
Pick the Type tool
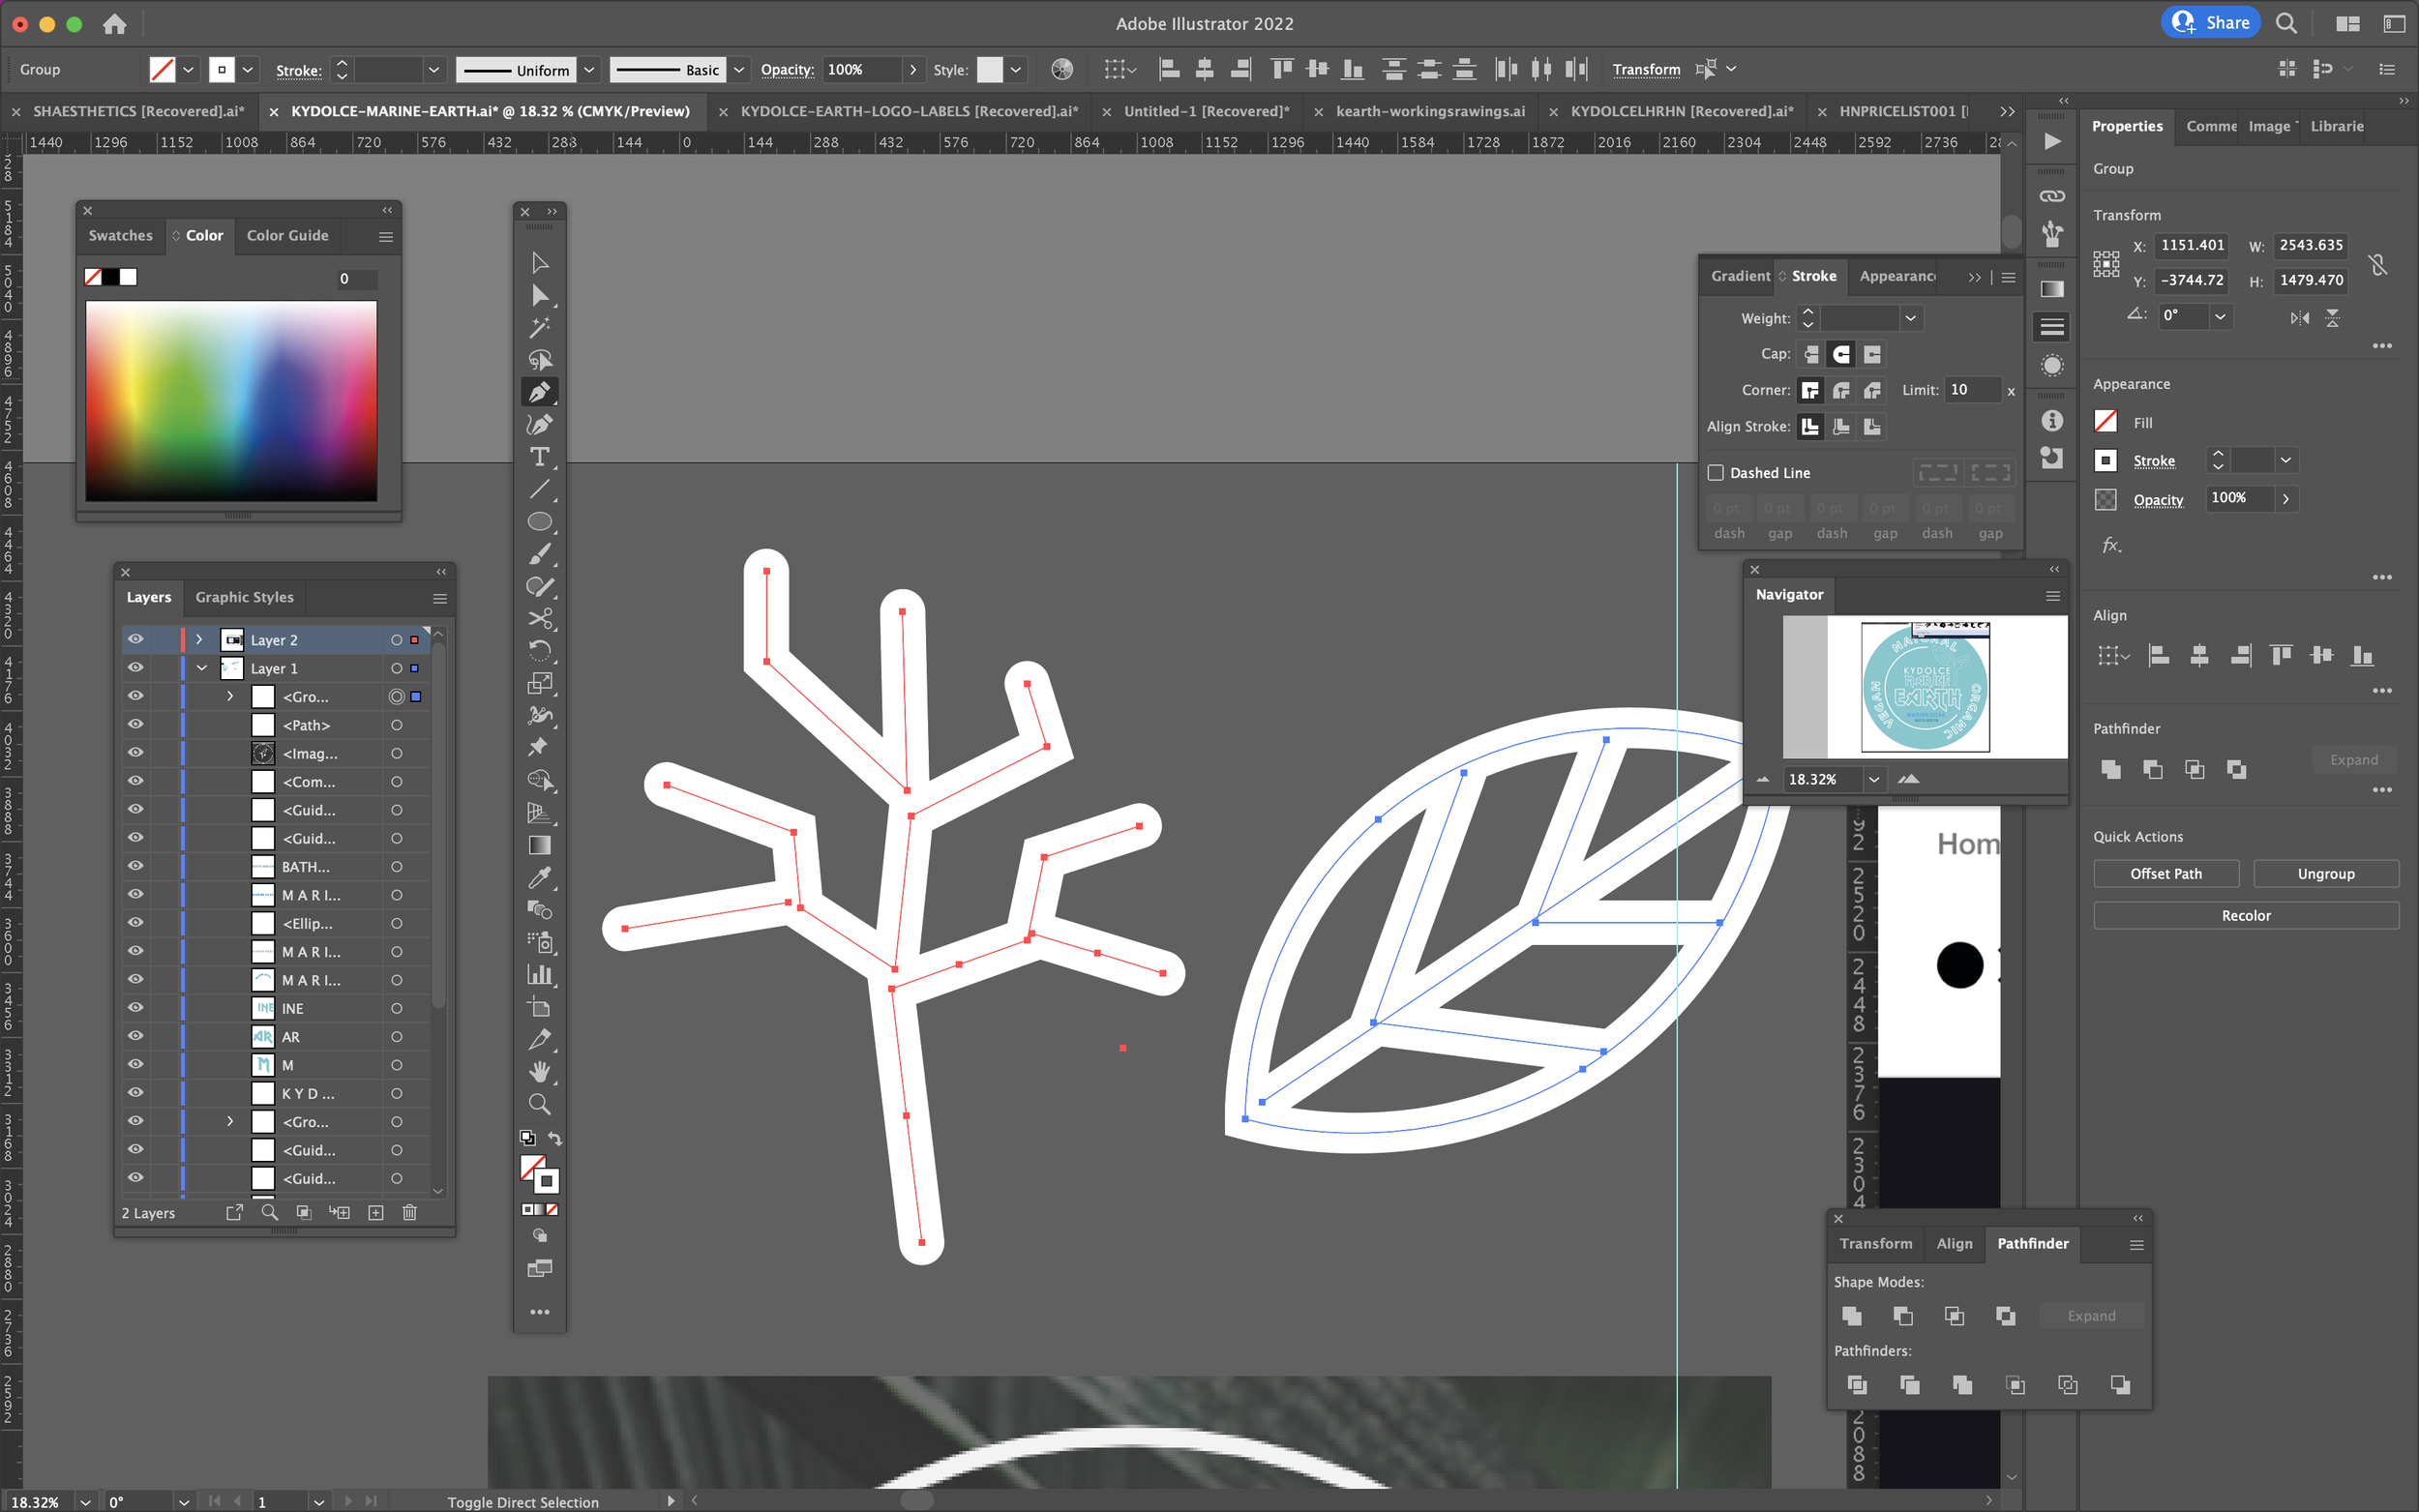(x=539, y=457)
